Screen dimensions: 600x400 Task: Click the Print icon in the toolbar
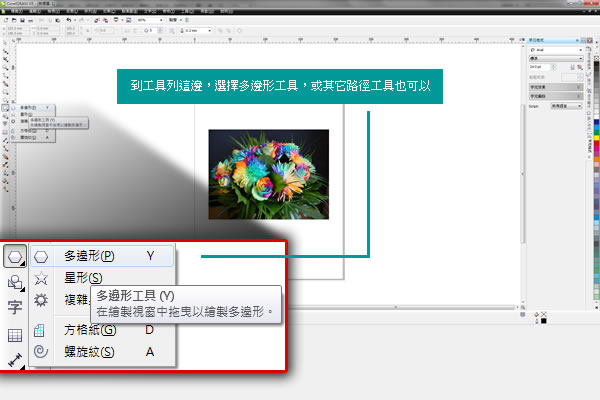pos(31,20)
